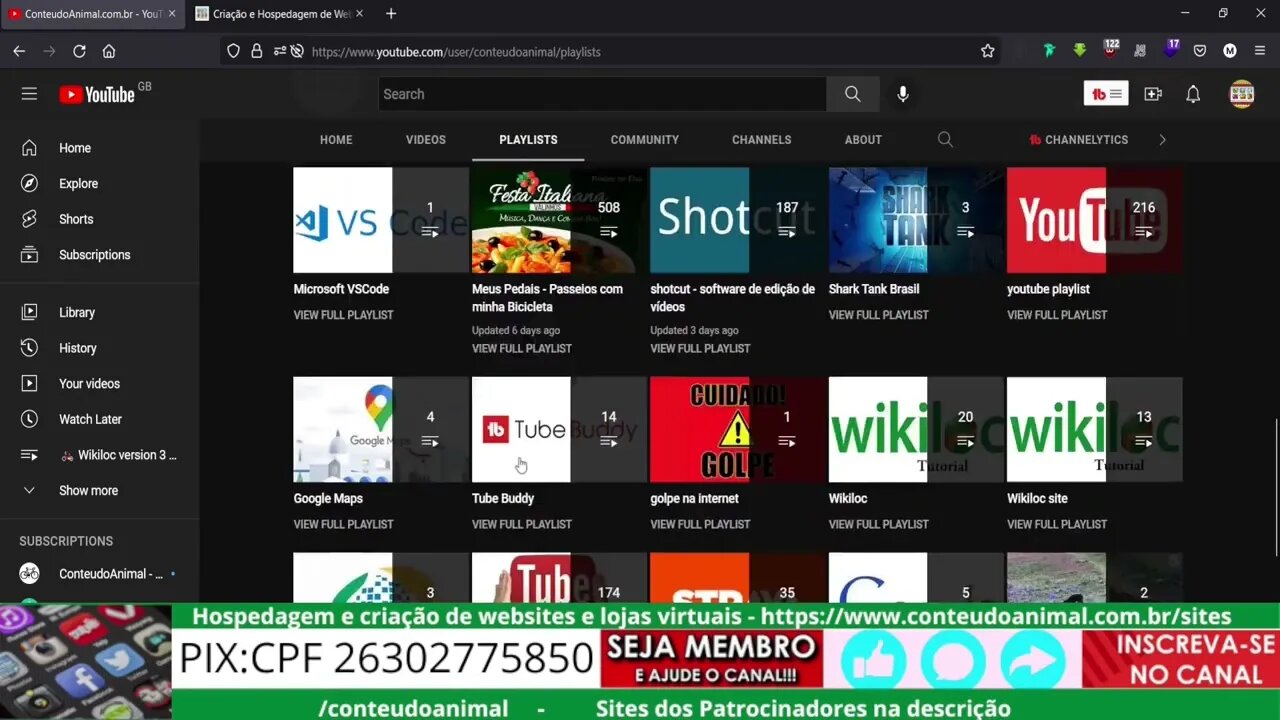Open the Create video icon
This screenshot has height=720, width=1280.
point(1153,94)
